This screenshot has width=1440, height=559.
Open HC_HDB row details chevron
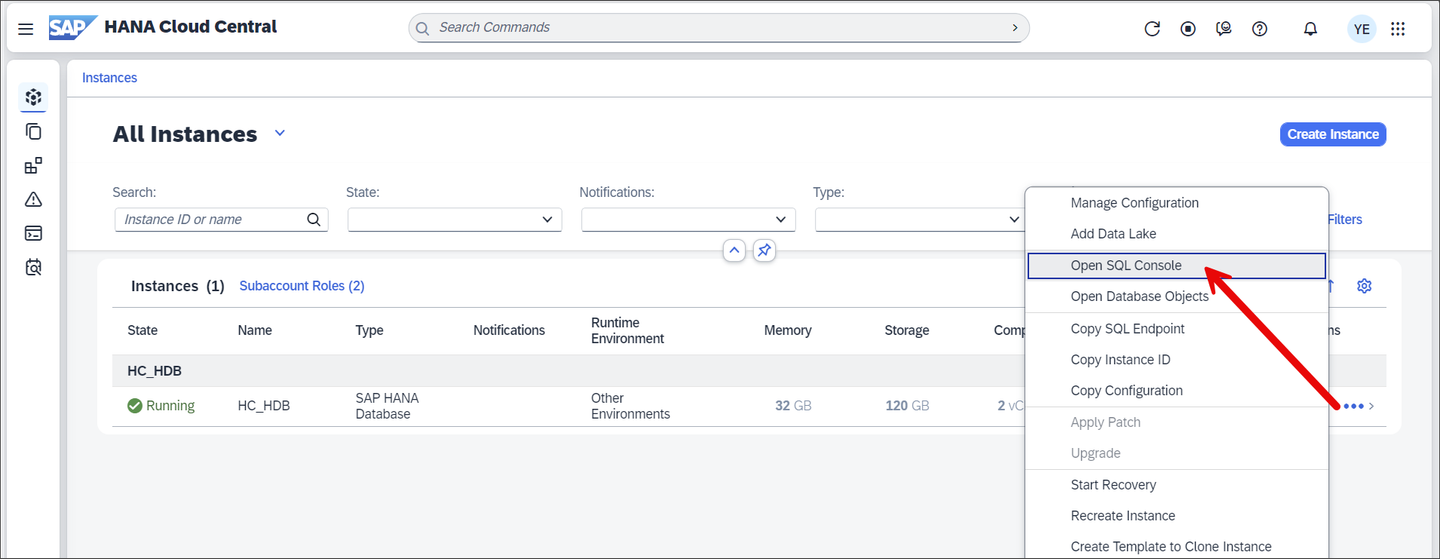coord(1372,406)
